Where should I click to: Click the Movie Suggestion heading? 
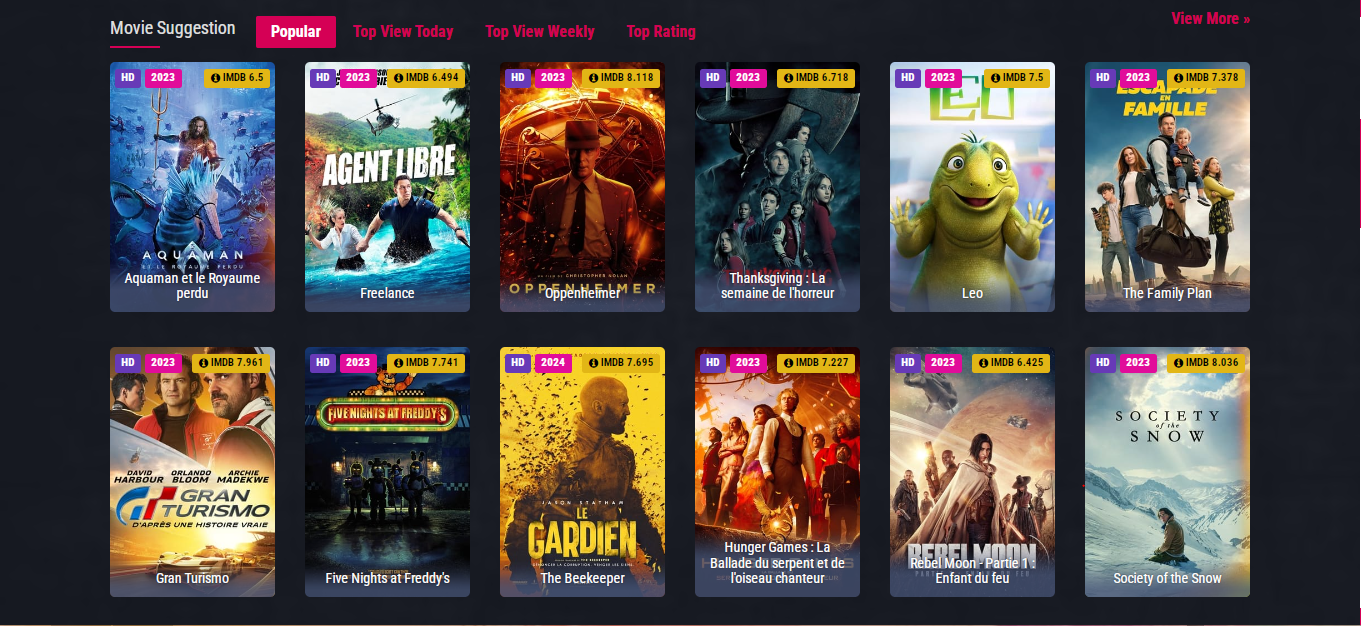tap(173, 28)
